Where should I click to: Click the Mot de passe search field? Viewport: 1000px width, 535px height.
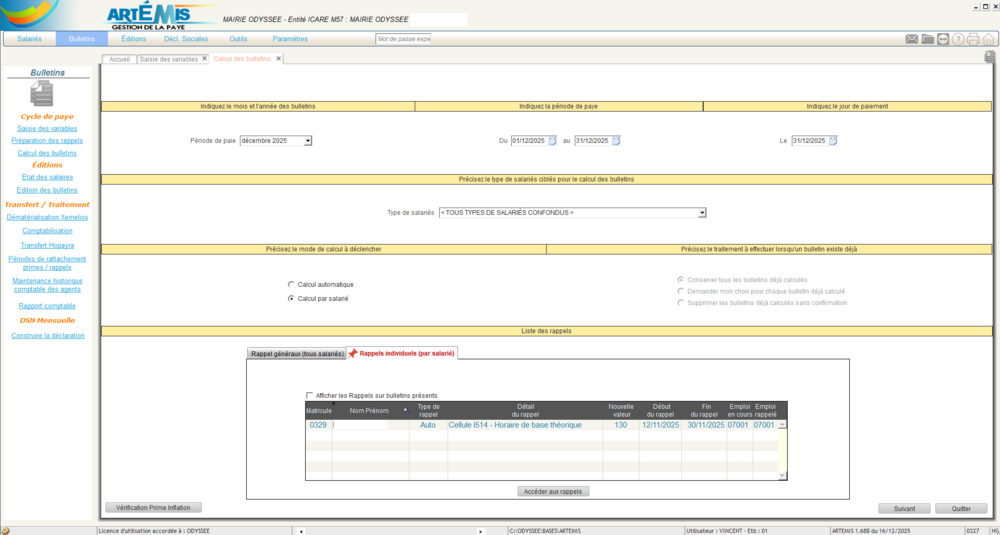tap(403, 39)
